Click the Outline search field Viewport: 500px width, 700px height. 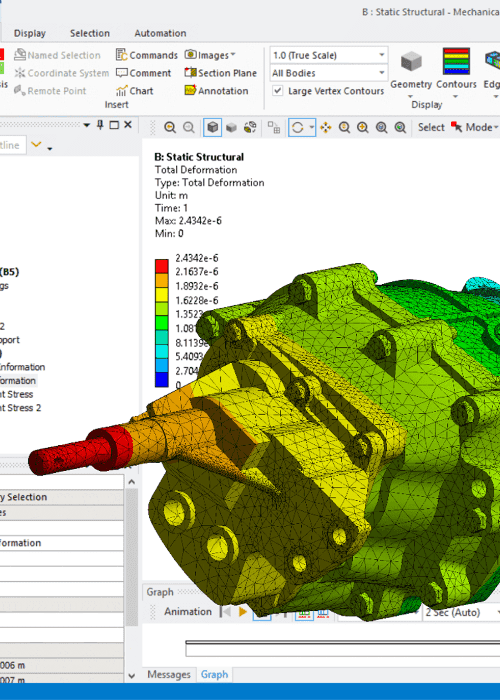[x=12, y=145]
